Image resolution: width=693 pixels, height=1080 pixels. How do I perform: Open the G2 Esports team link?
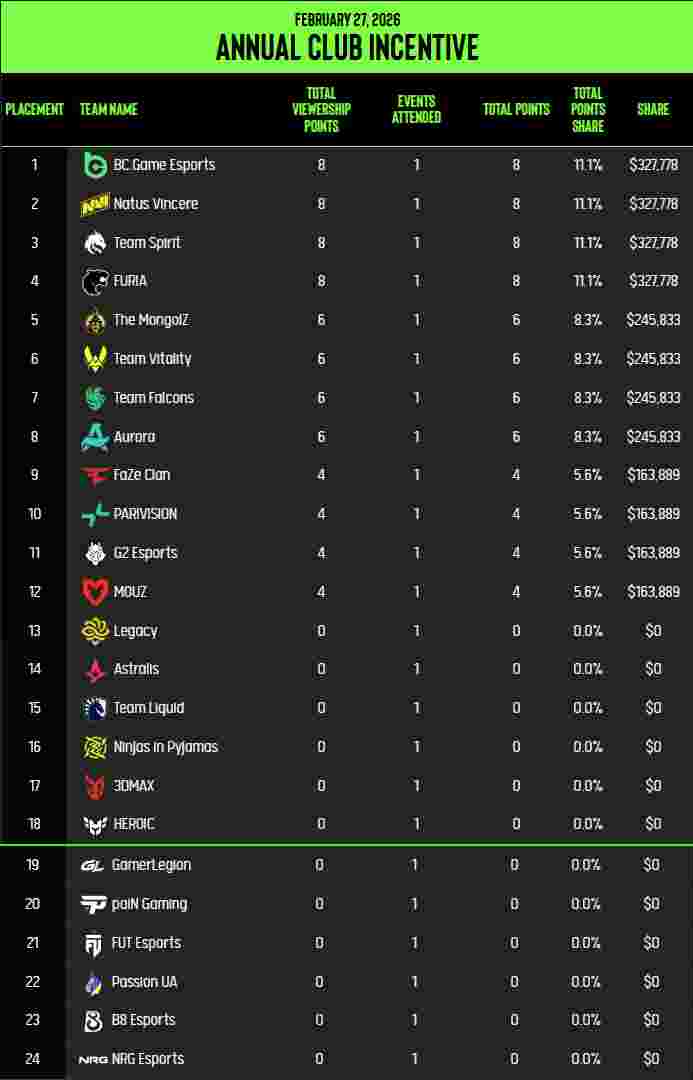(x=145, y=553)
